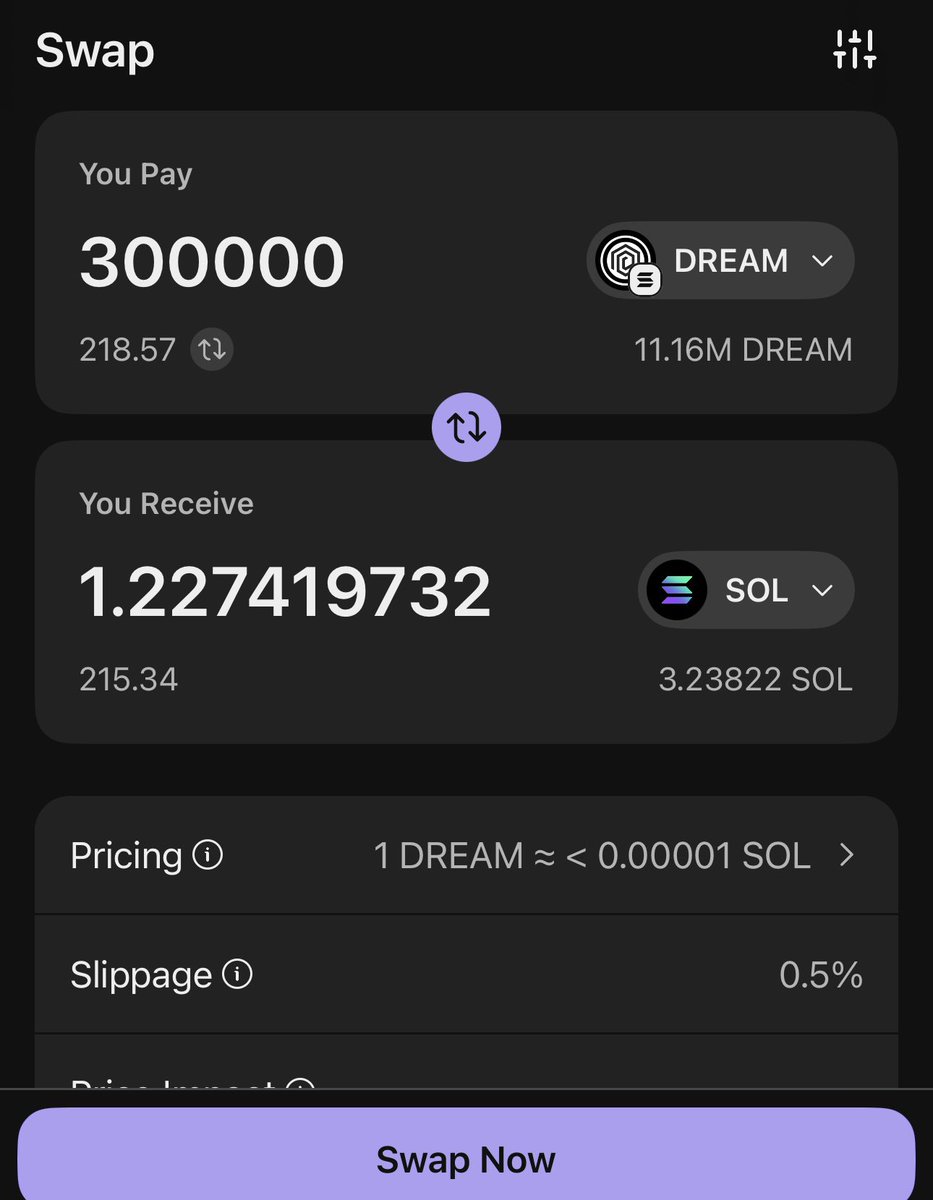This screenshot has width=933, height=1200.
Task: Open swap settings sliders icon
Action: [854, 49]
